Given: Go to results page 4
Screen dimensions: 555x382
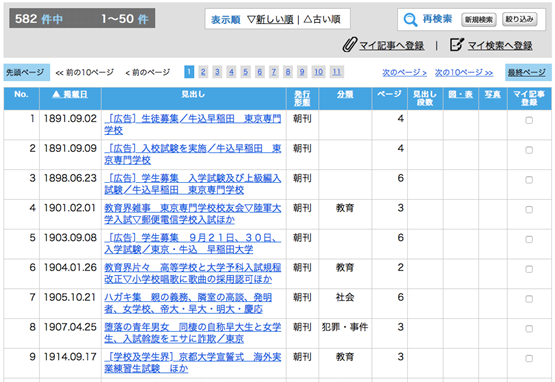Looking at the screenshot, I should (x=231, y=72).
